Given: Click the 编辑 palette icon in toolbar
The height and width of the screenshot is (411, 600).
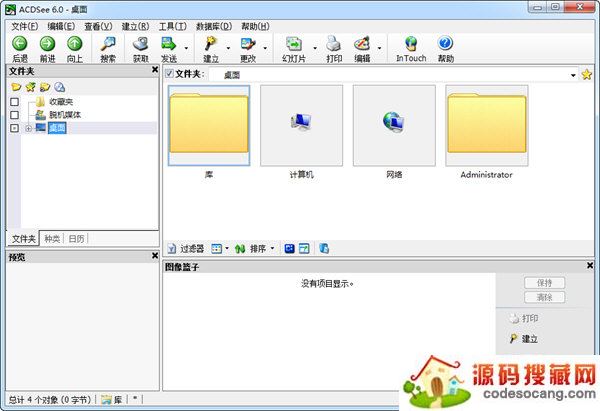Looking at the screenshot, I should [x=362, y=44].
